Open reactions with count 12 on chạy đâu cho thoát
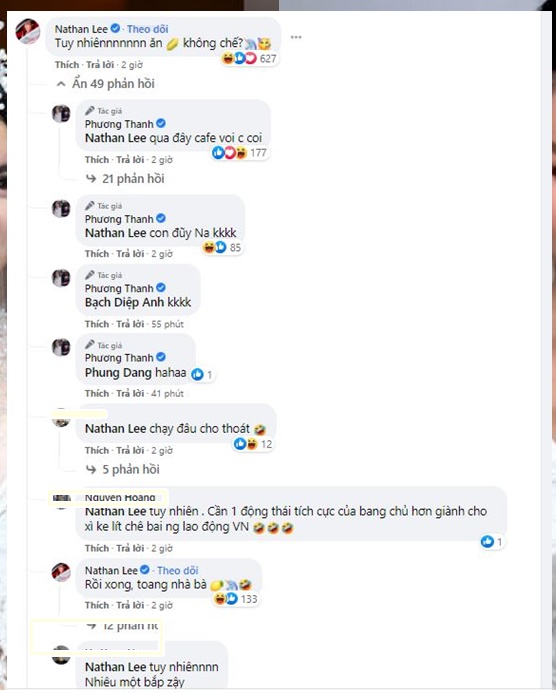Viewport: 556px width, 693px height. 253,444
